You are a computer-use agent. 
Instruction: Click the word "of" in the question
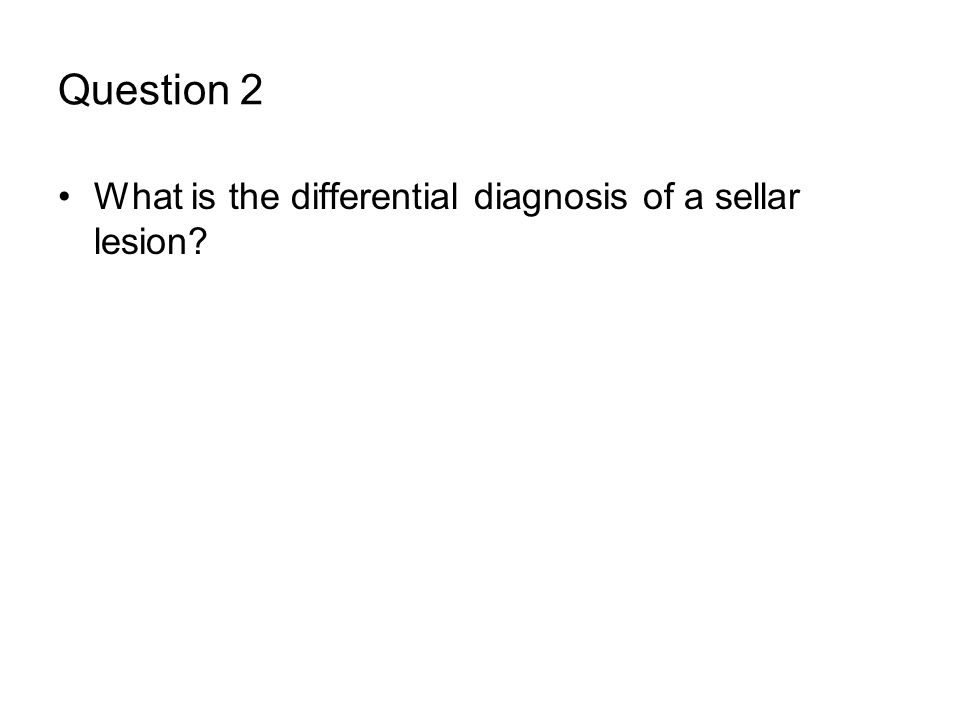coord(658,197)
